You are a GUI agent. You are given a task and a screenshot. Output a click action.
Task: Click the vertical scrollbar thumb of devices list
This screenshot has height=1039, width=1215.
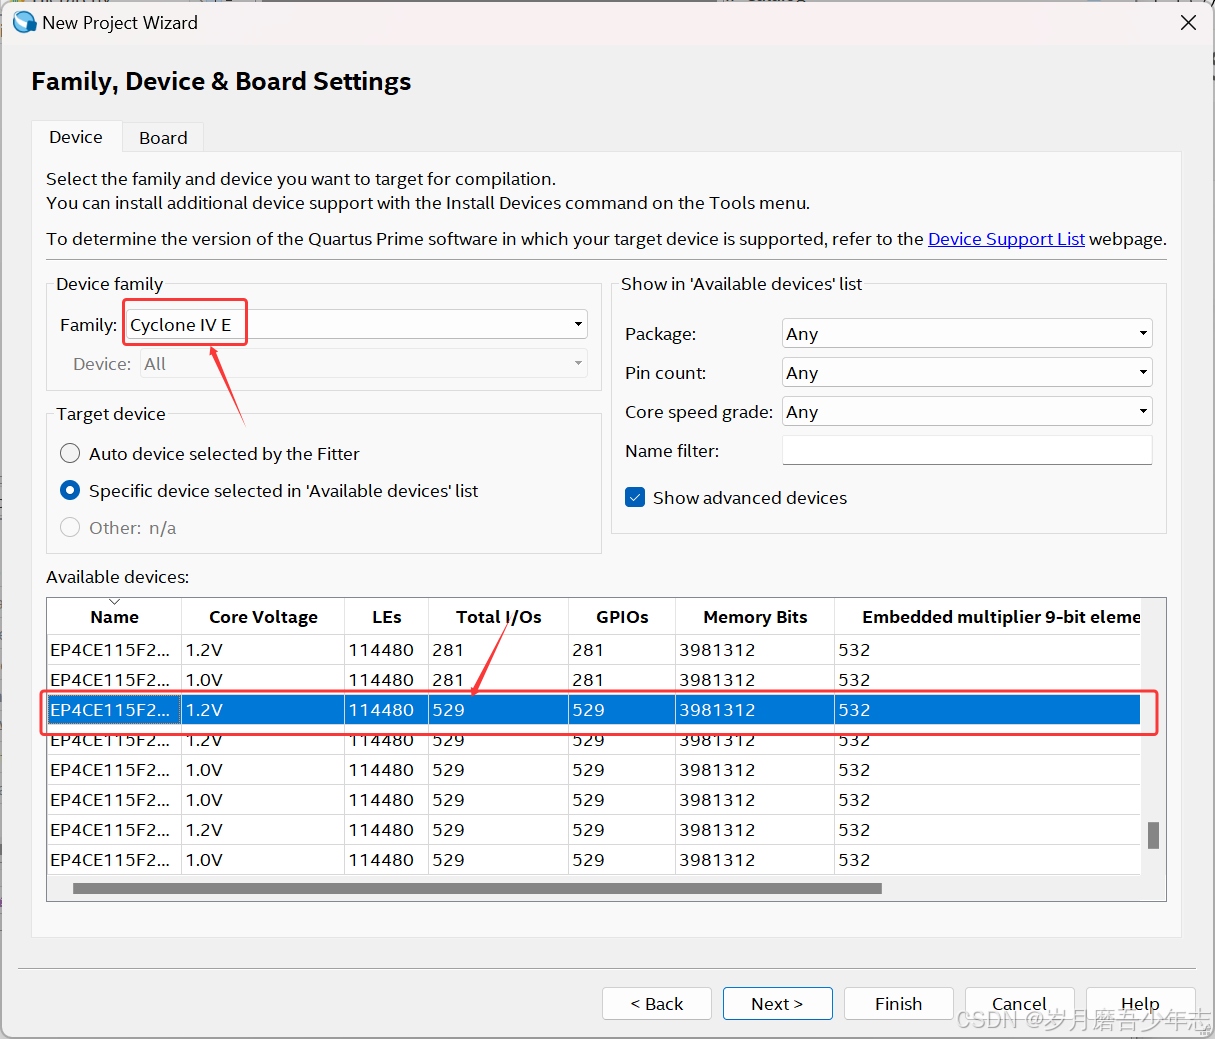pos(1153,835)
